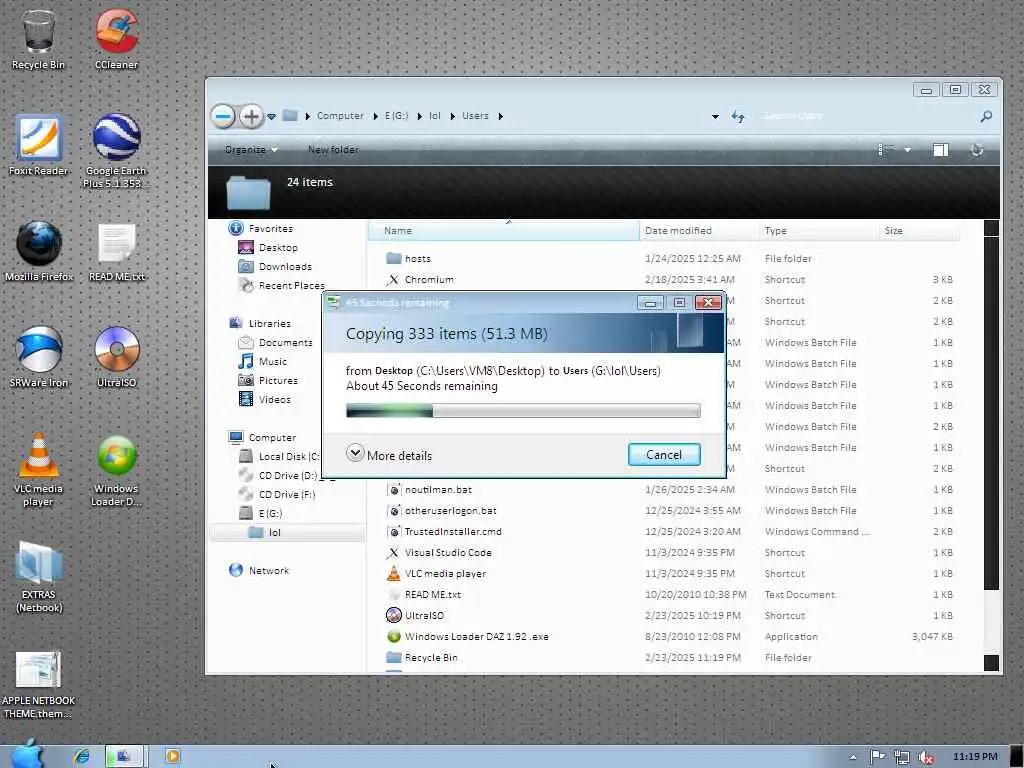Click the search magnifier icon
The height and width of the screenshot is (768, 1024).
click(x=986, y=116)
